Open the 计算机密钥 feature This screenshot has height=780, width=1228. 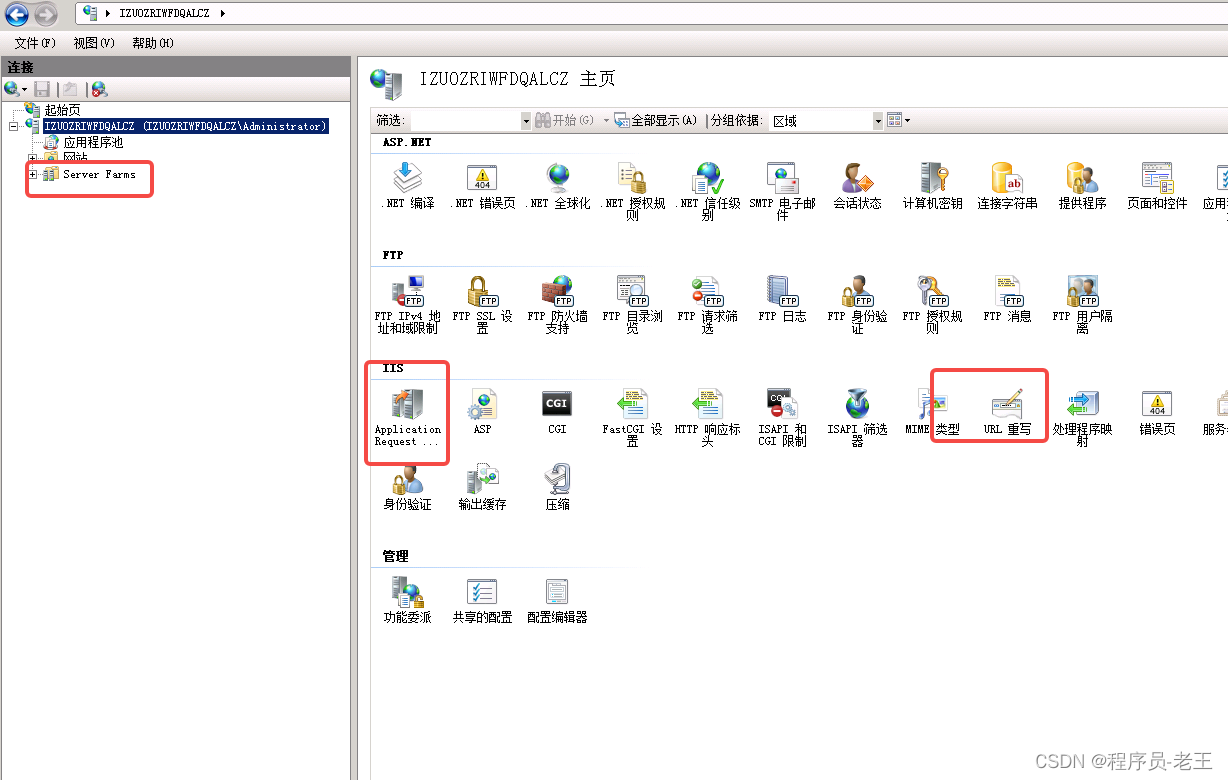tap(932, 186)
